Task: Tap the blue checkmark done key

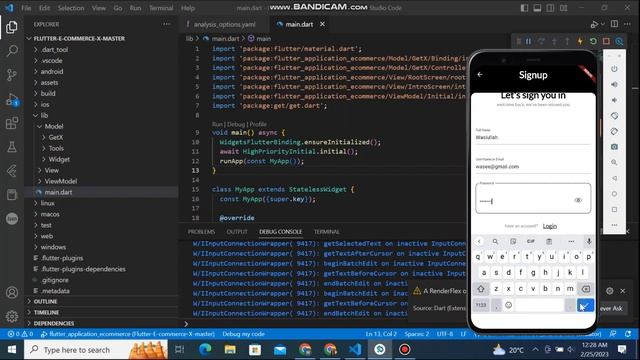Action: (x=585, y=305)
